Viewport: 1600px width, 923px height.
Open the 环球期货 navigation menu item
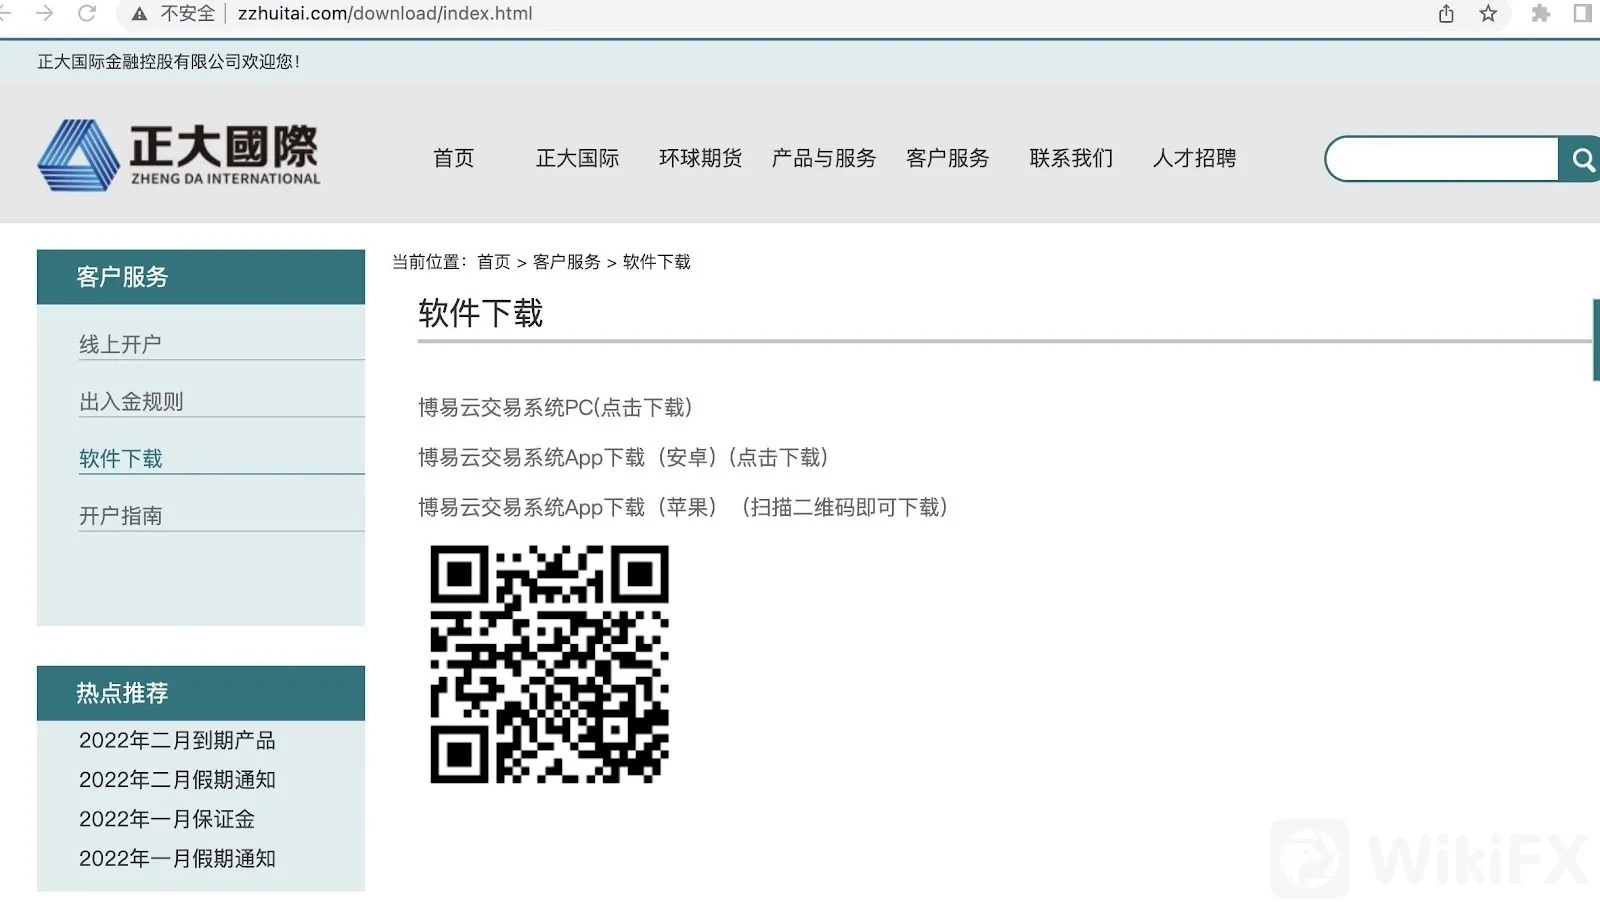tap(700, 158)
